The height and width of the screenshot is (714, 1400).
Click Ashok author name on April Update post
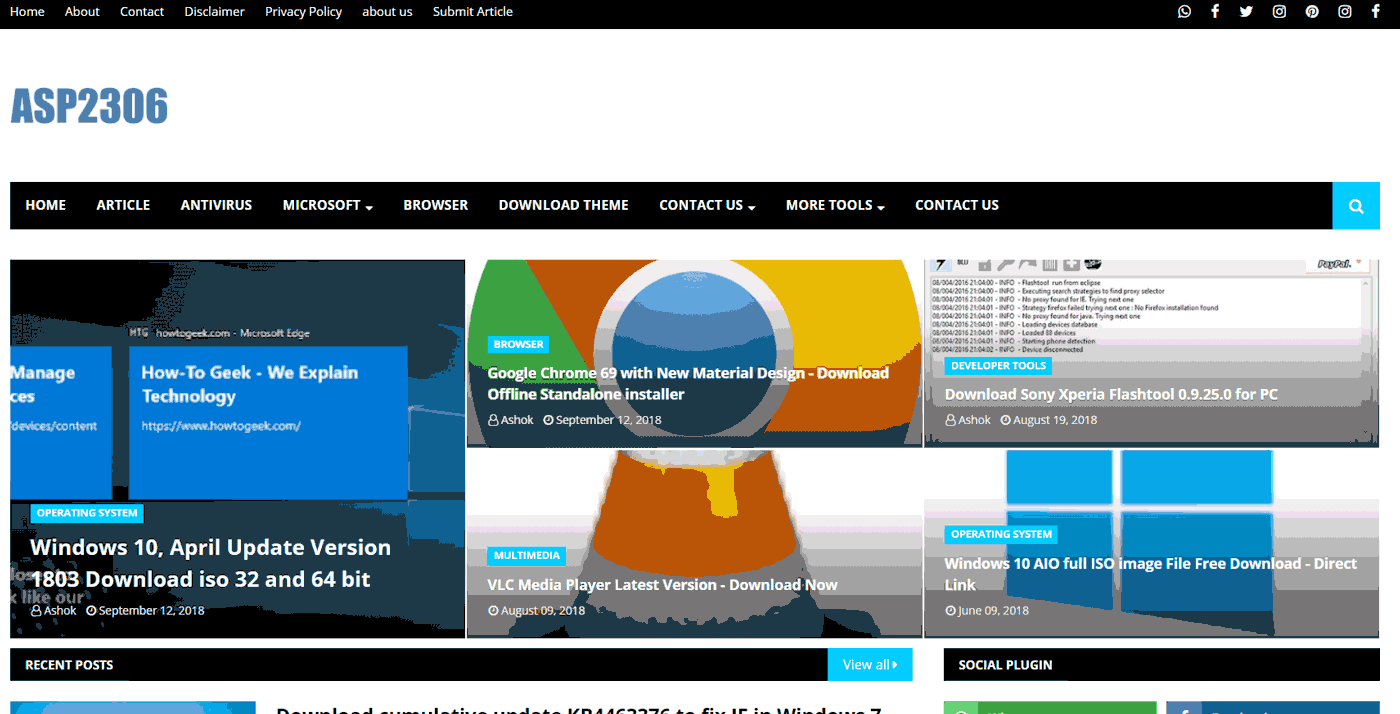60,611
